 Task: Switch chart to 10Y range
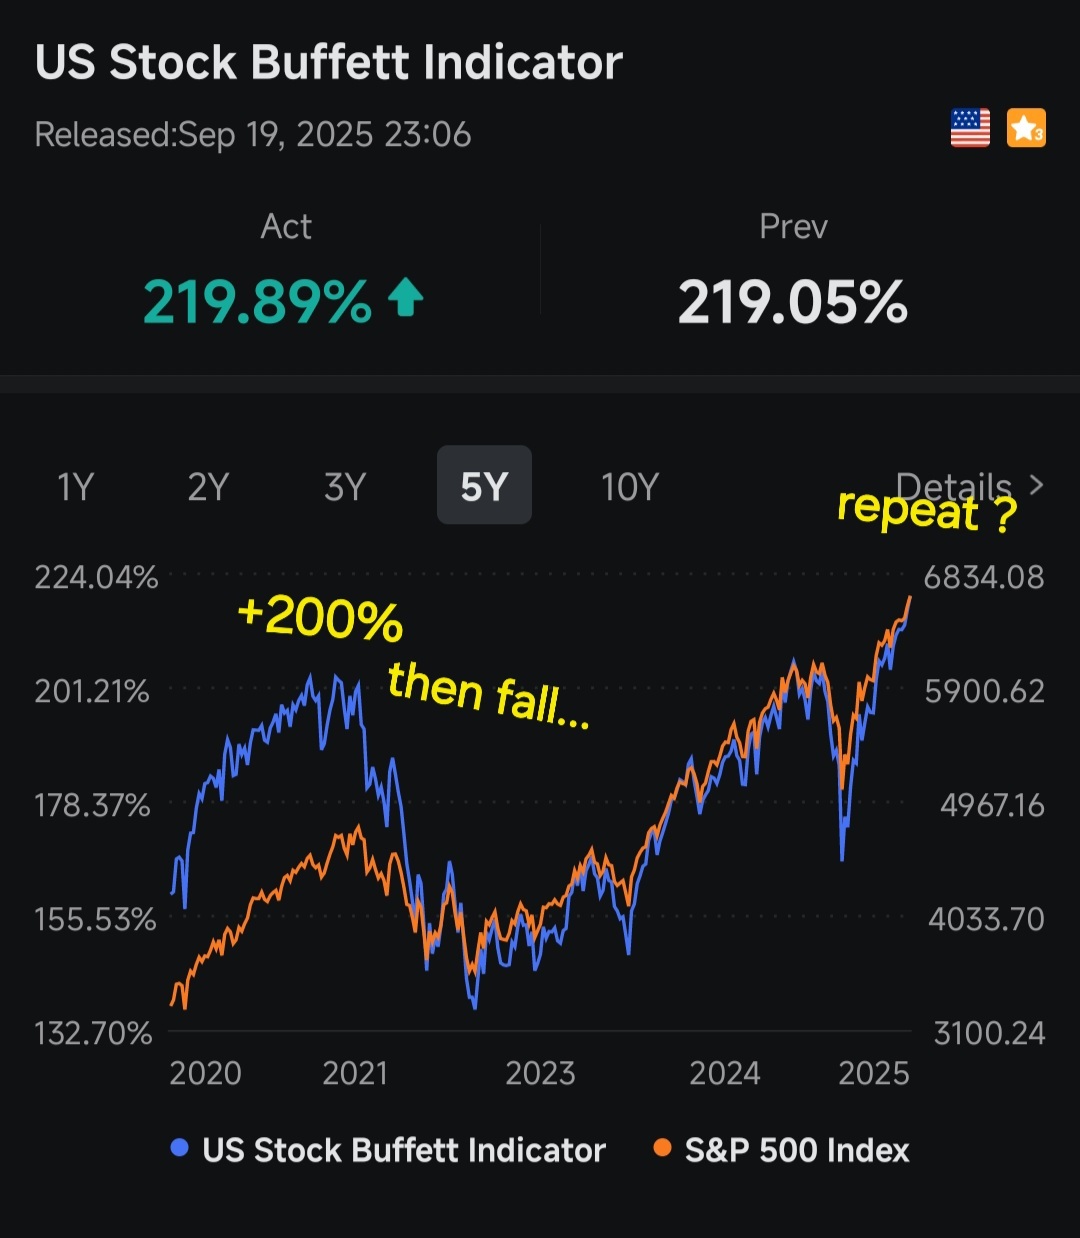[629, 487]
